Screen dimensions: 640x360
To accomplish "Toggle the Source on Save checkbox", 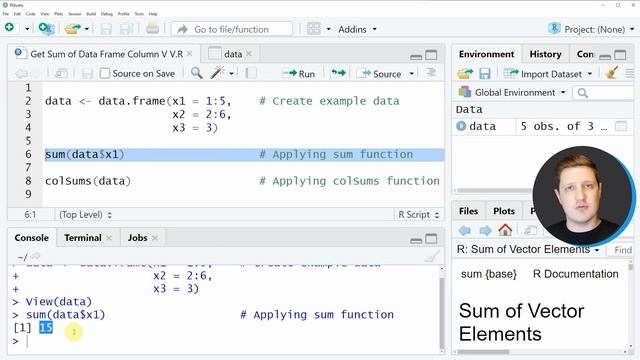I will tap(105, 73).
